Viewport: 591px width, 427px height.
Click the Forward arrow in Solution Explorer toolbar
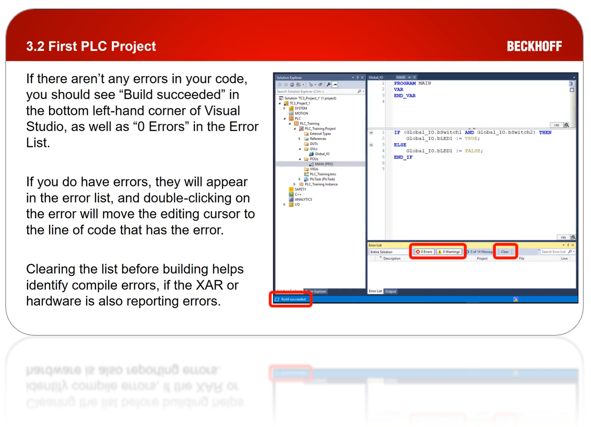(x=286, y=84)
